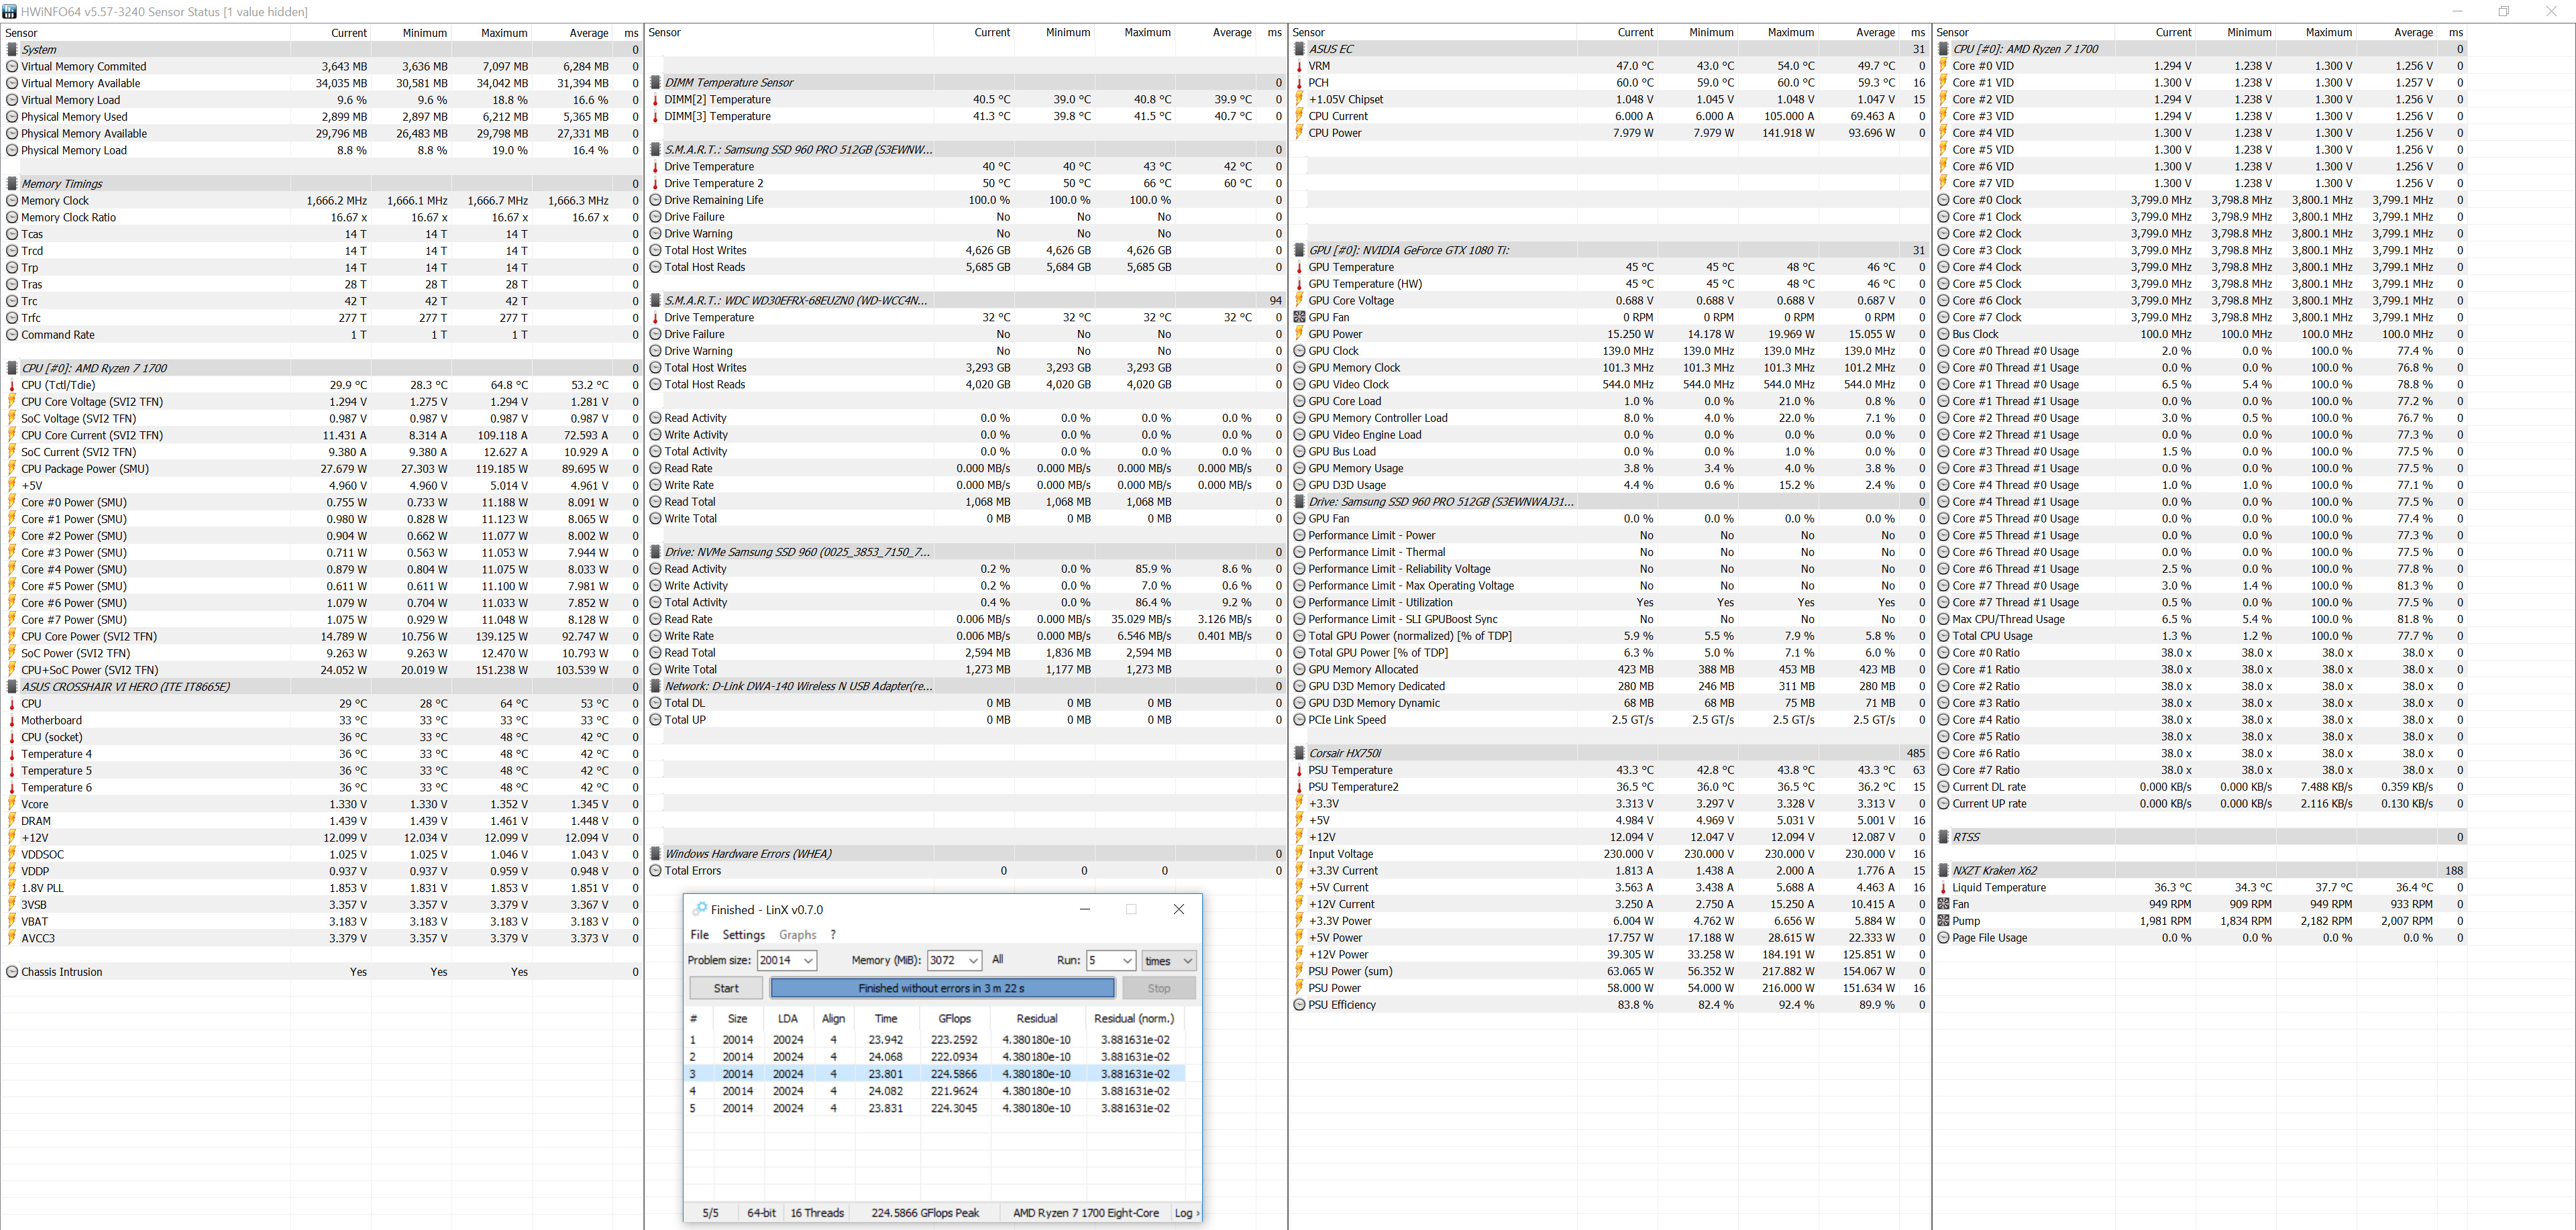Click the lightning icon beside CPU Package Power
The height and width of the screenshot is (1230, 2576).
tap(12, 469)
